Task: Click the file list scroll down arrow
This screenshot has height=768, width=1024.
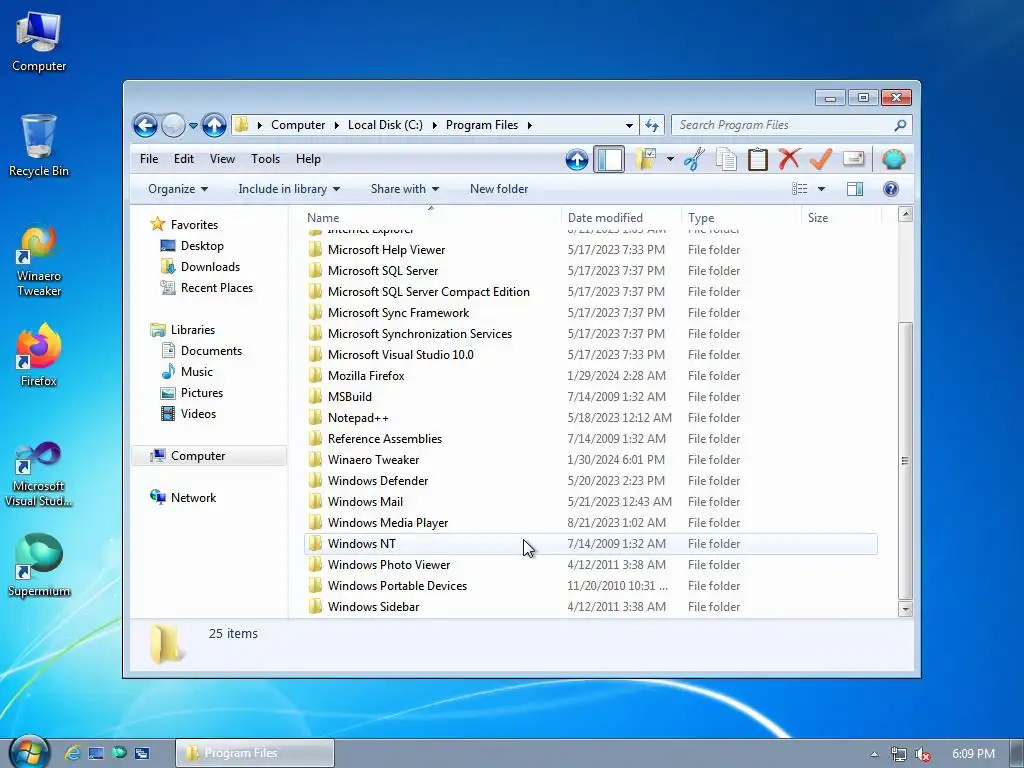Action: pyautogui.click(x=905, y=609)
